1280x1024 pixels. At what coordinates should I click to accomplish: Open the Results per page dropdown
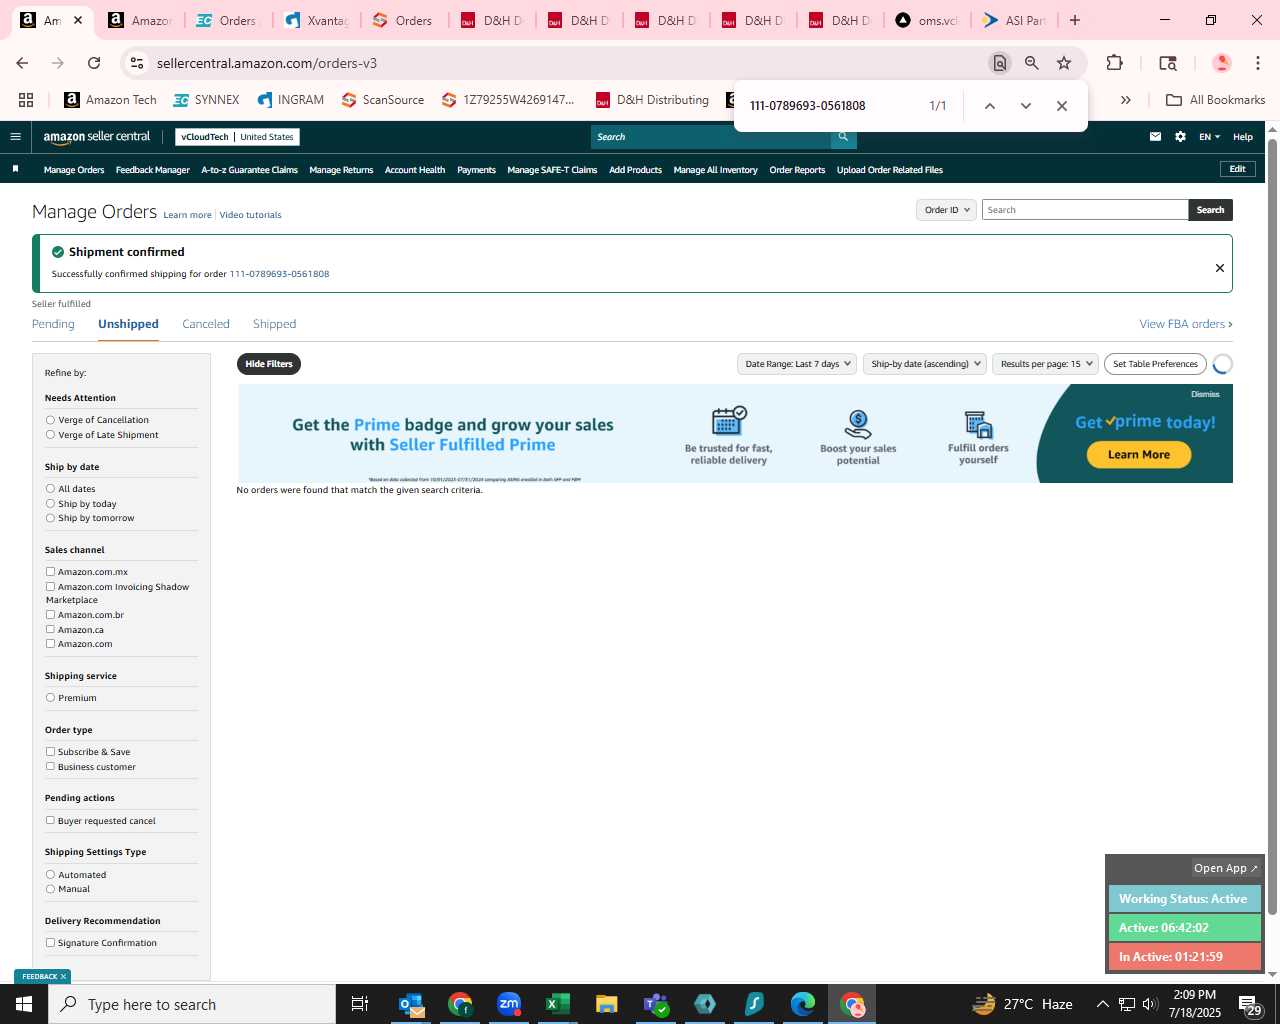[1045, 364]
